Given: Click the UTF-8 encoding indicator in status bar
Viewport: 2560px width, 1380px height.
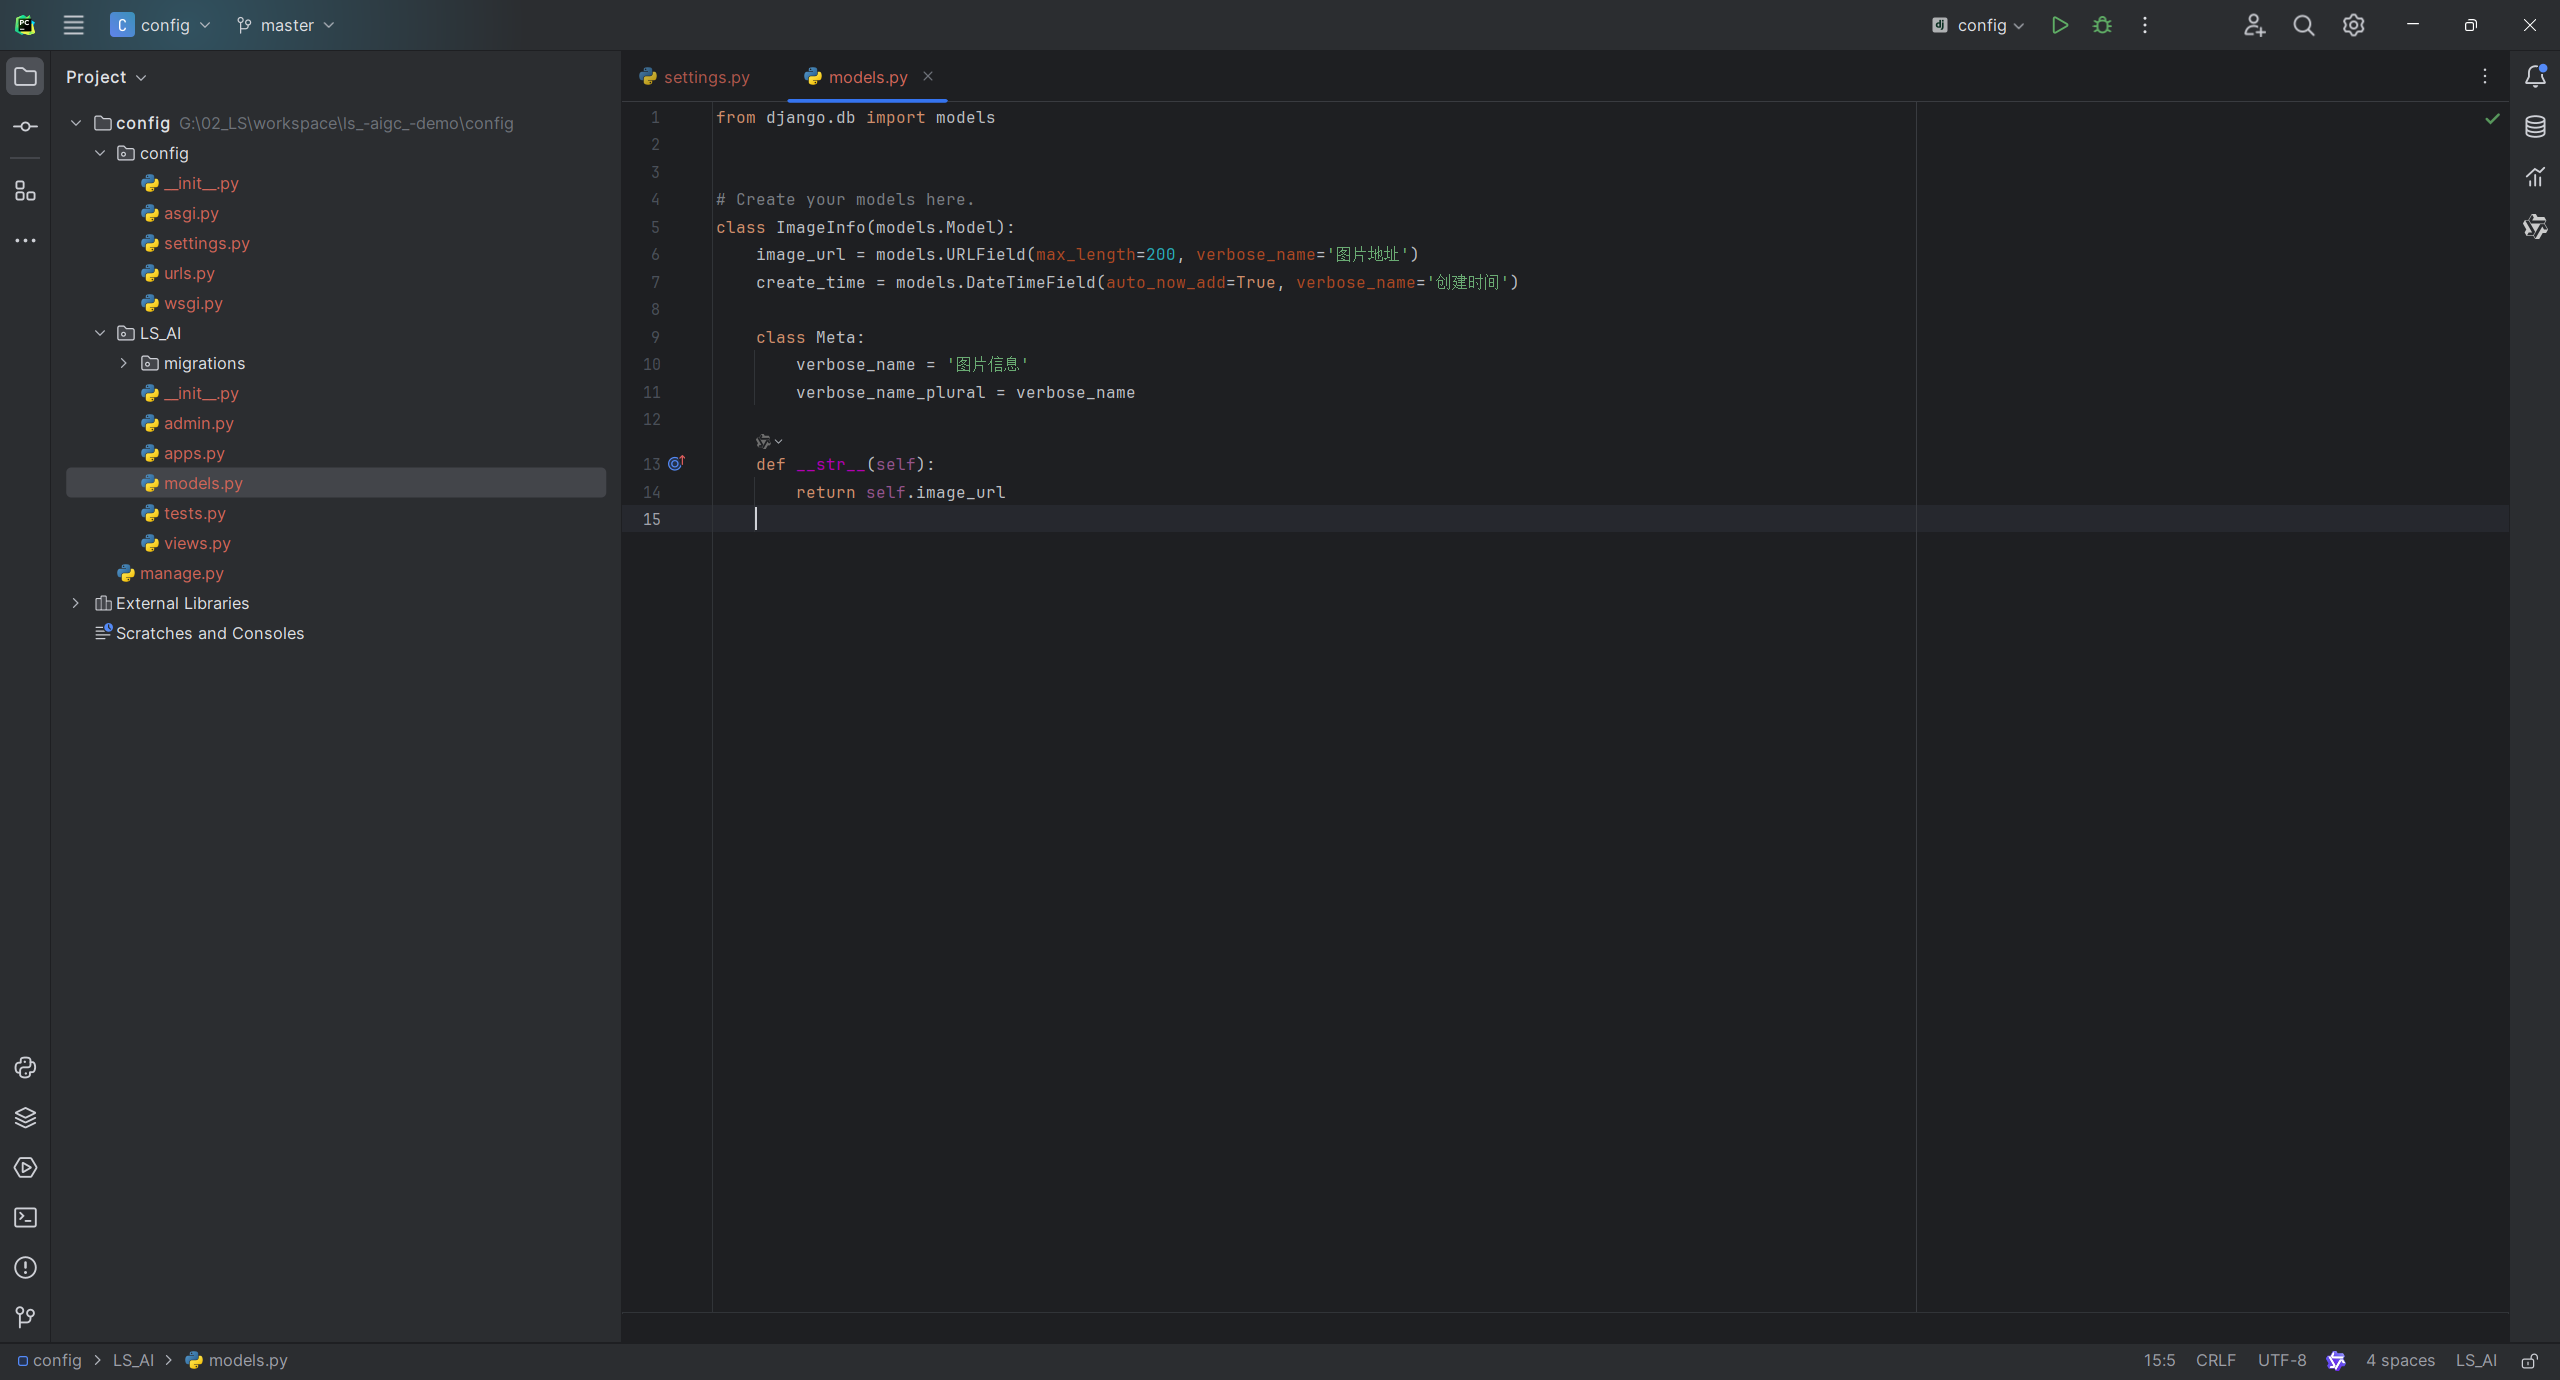Looking at the screenshot, I should coord(2281,1360).
